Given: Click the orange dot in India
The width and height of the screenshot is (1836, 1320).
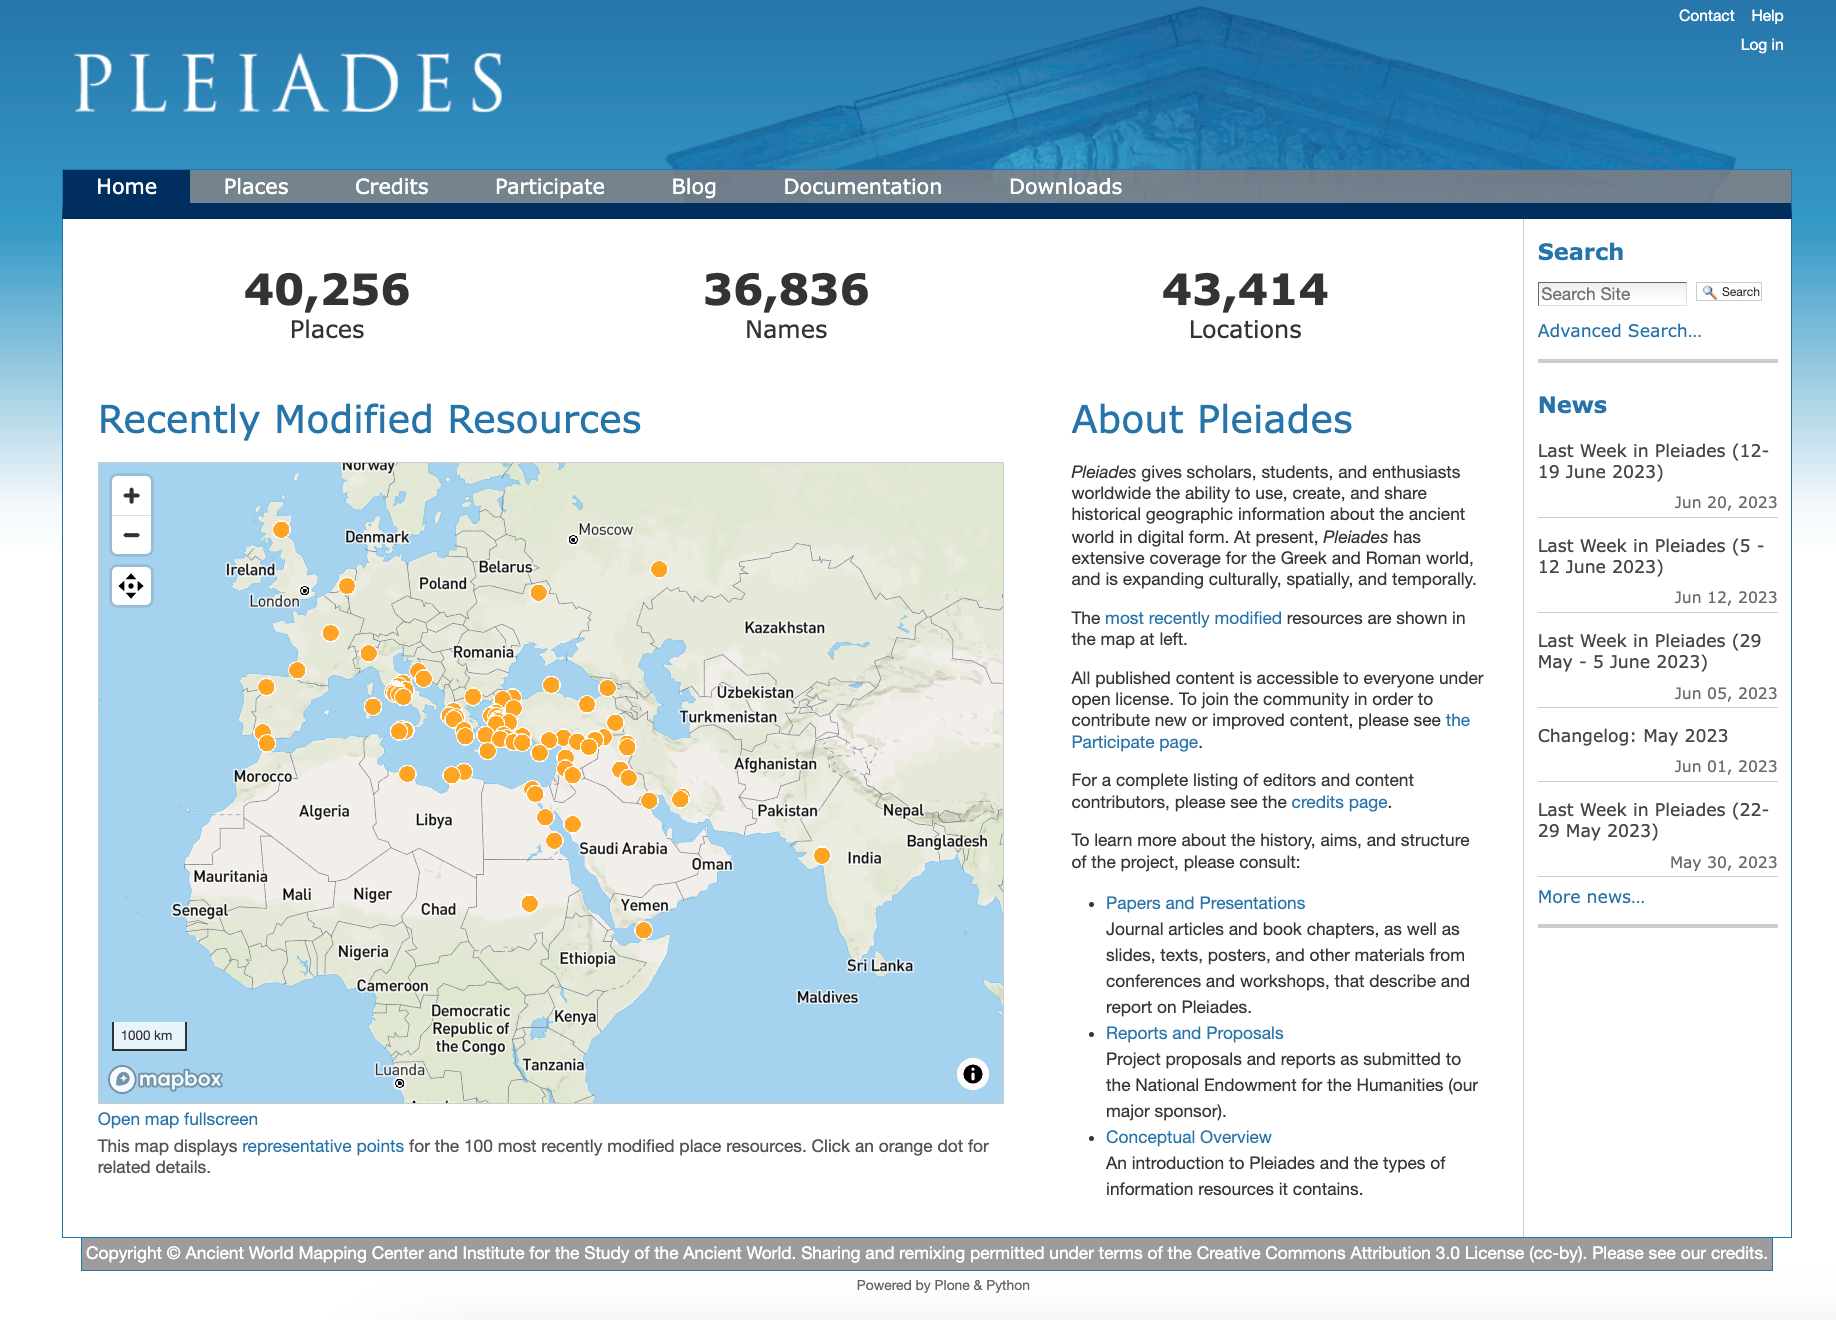Looking at the screenshot, I should coord(822,855).
